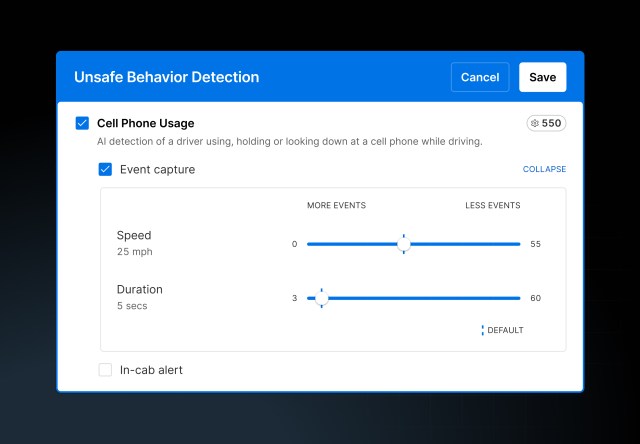Click the DEFAULT legend marker icon
The image size is (640, 444).
click(482, 330)
